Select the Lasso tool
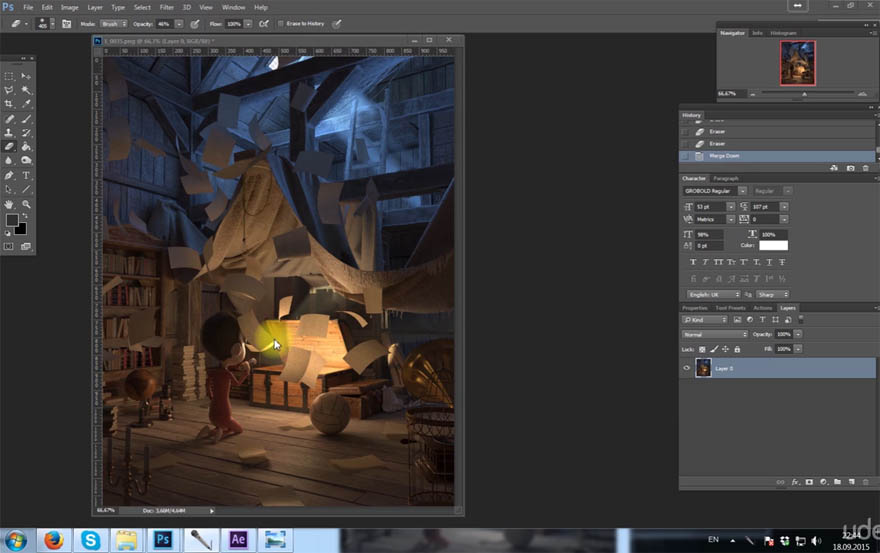Screen dimensions: 880x553 9,90
